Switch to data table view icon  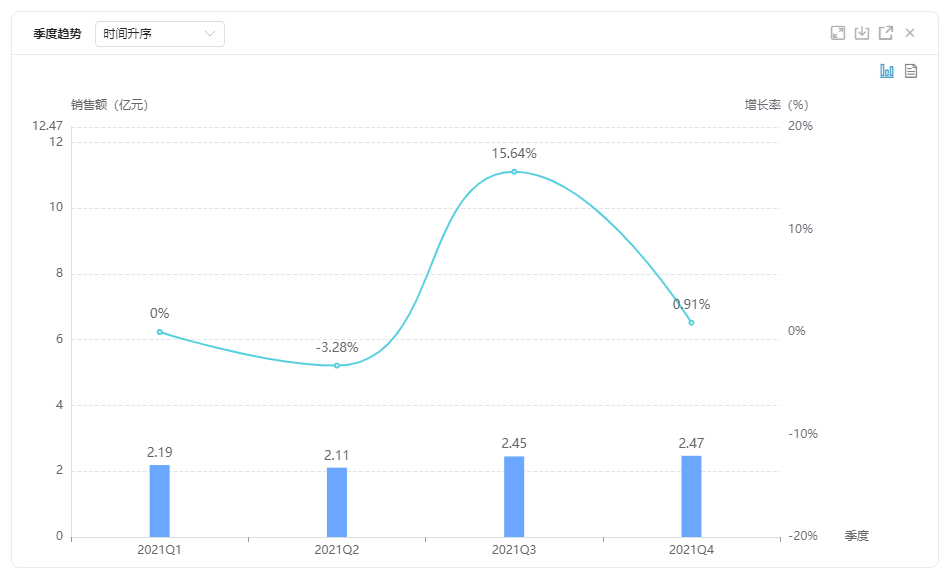tap(911, 71)
